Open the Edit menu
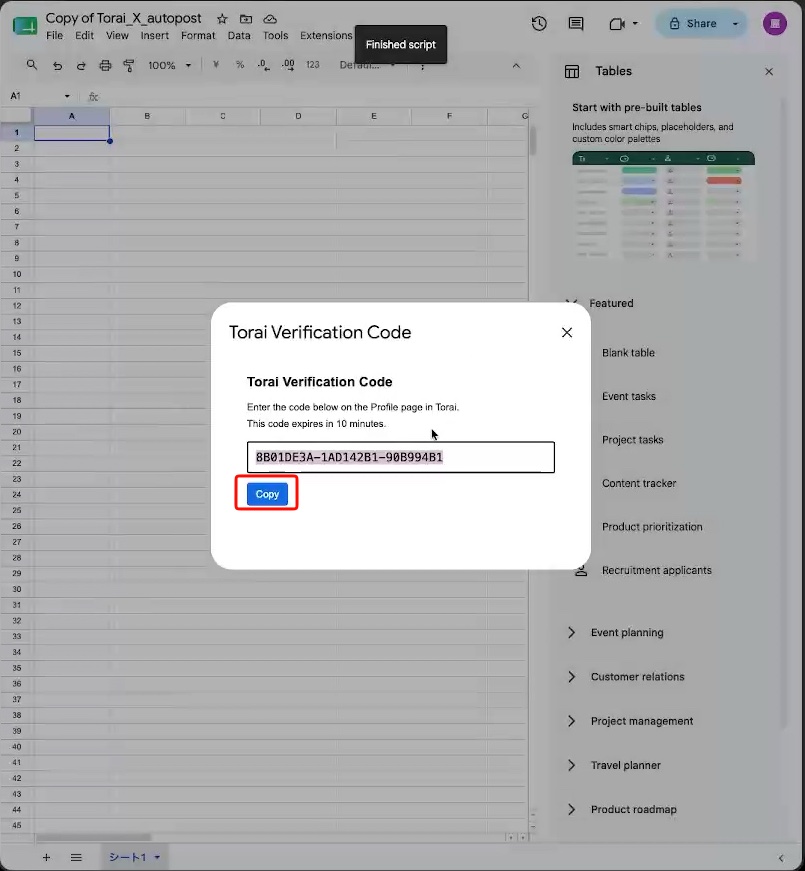 click(84, 36)
